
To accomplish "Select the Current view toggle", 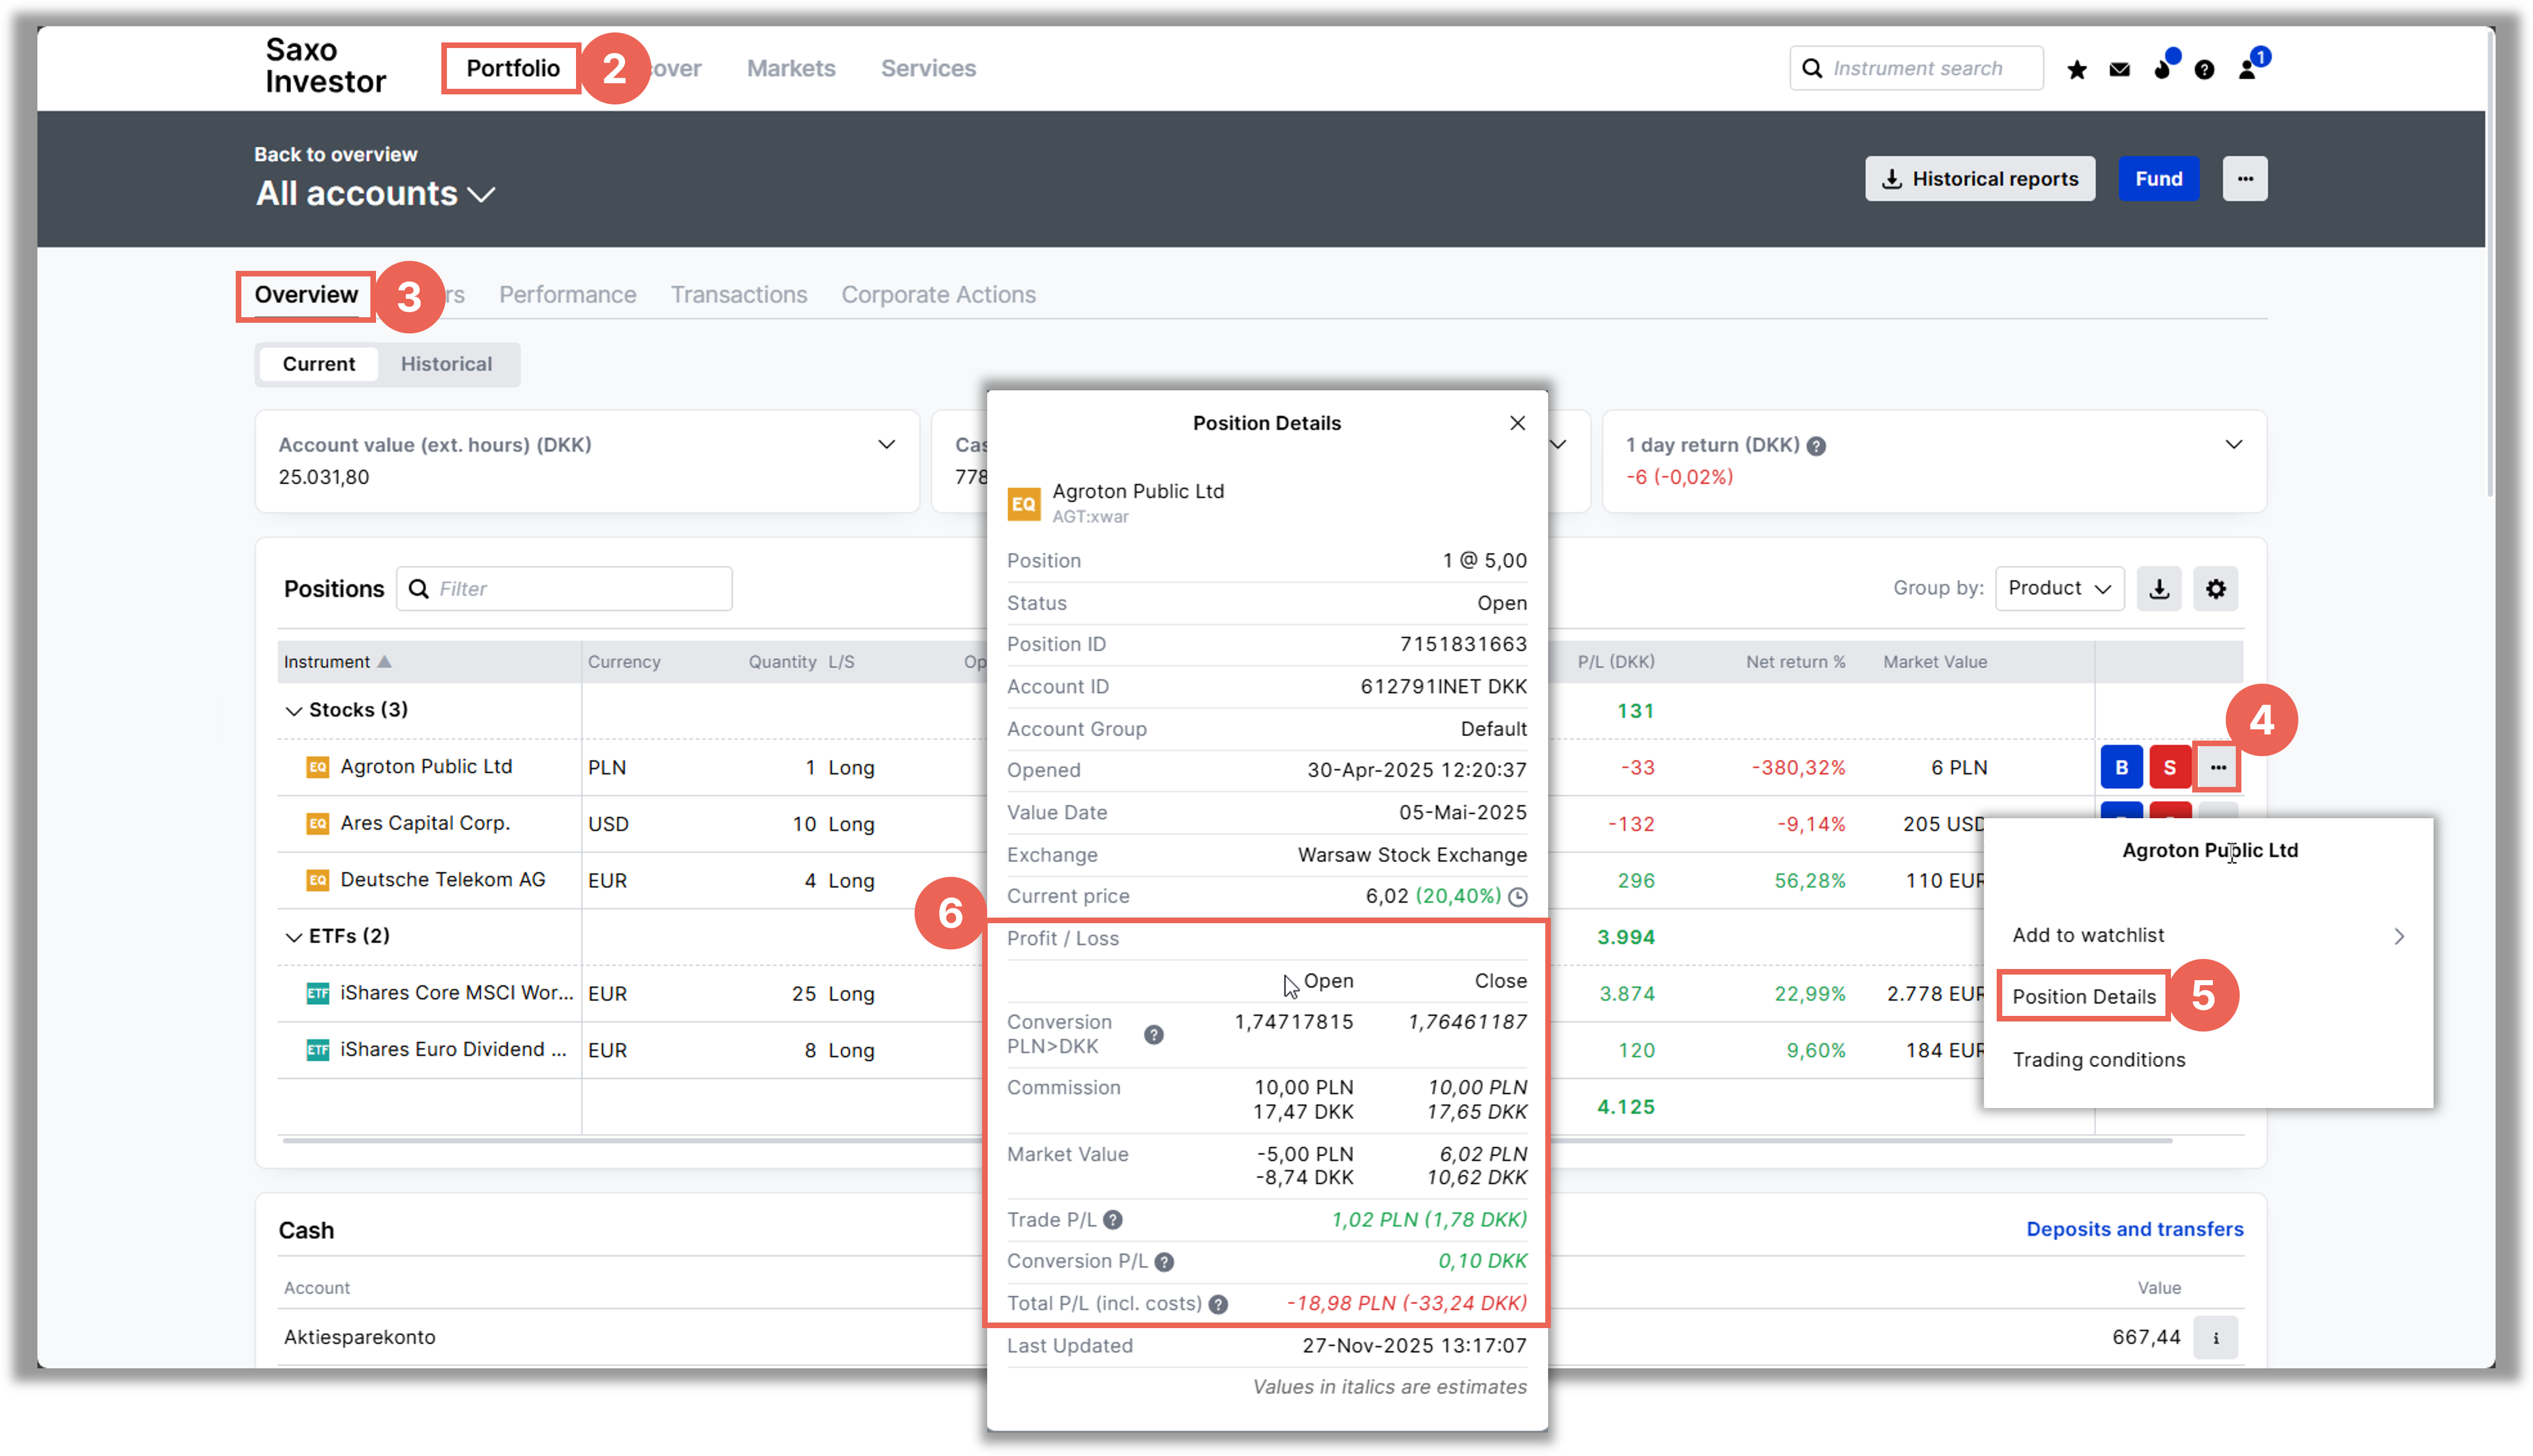I will (x=318, y=364).
